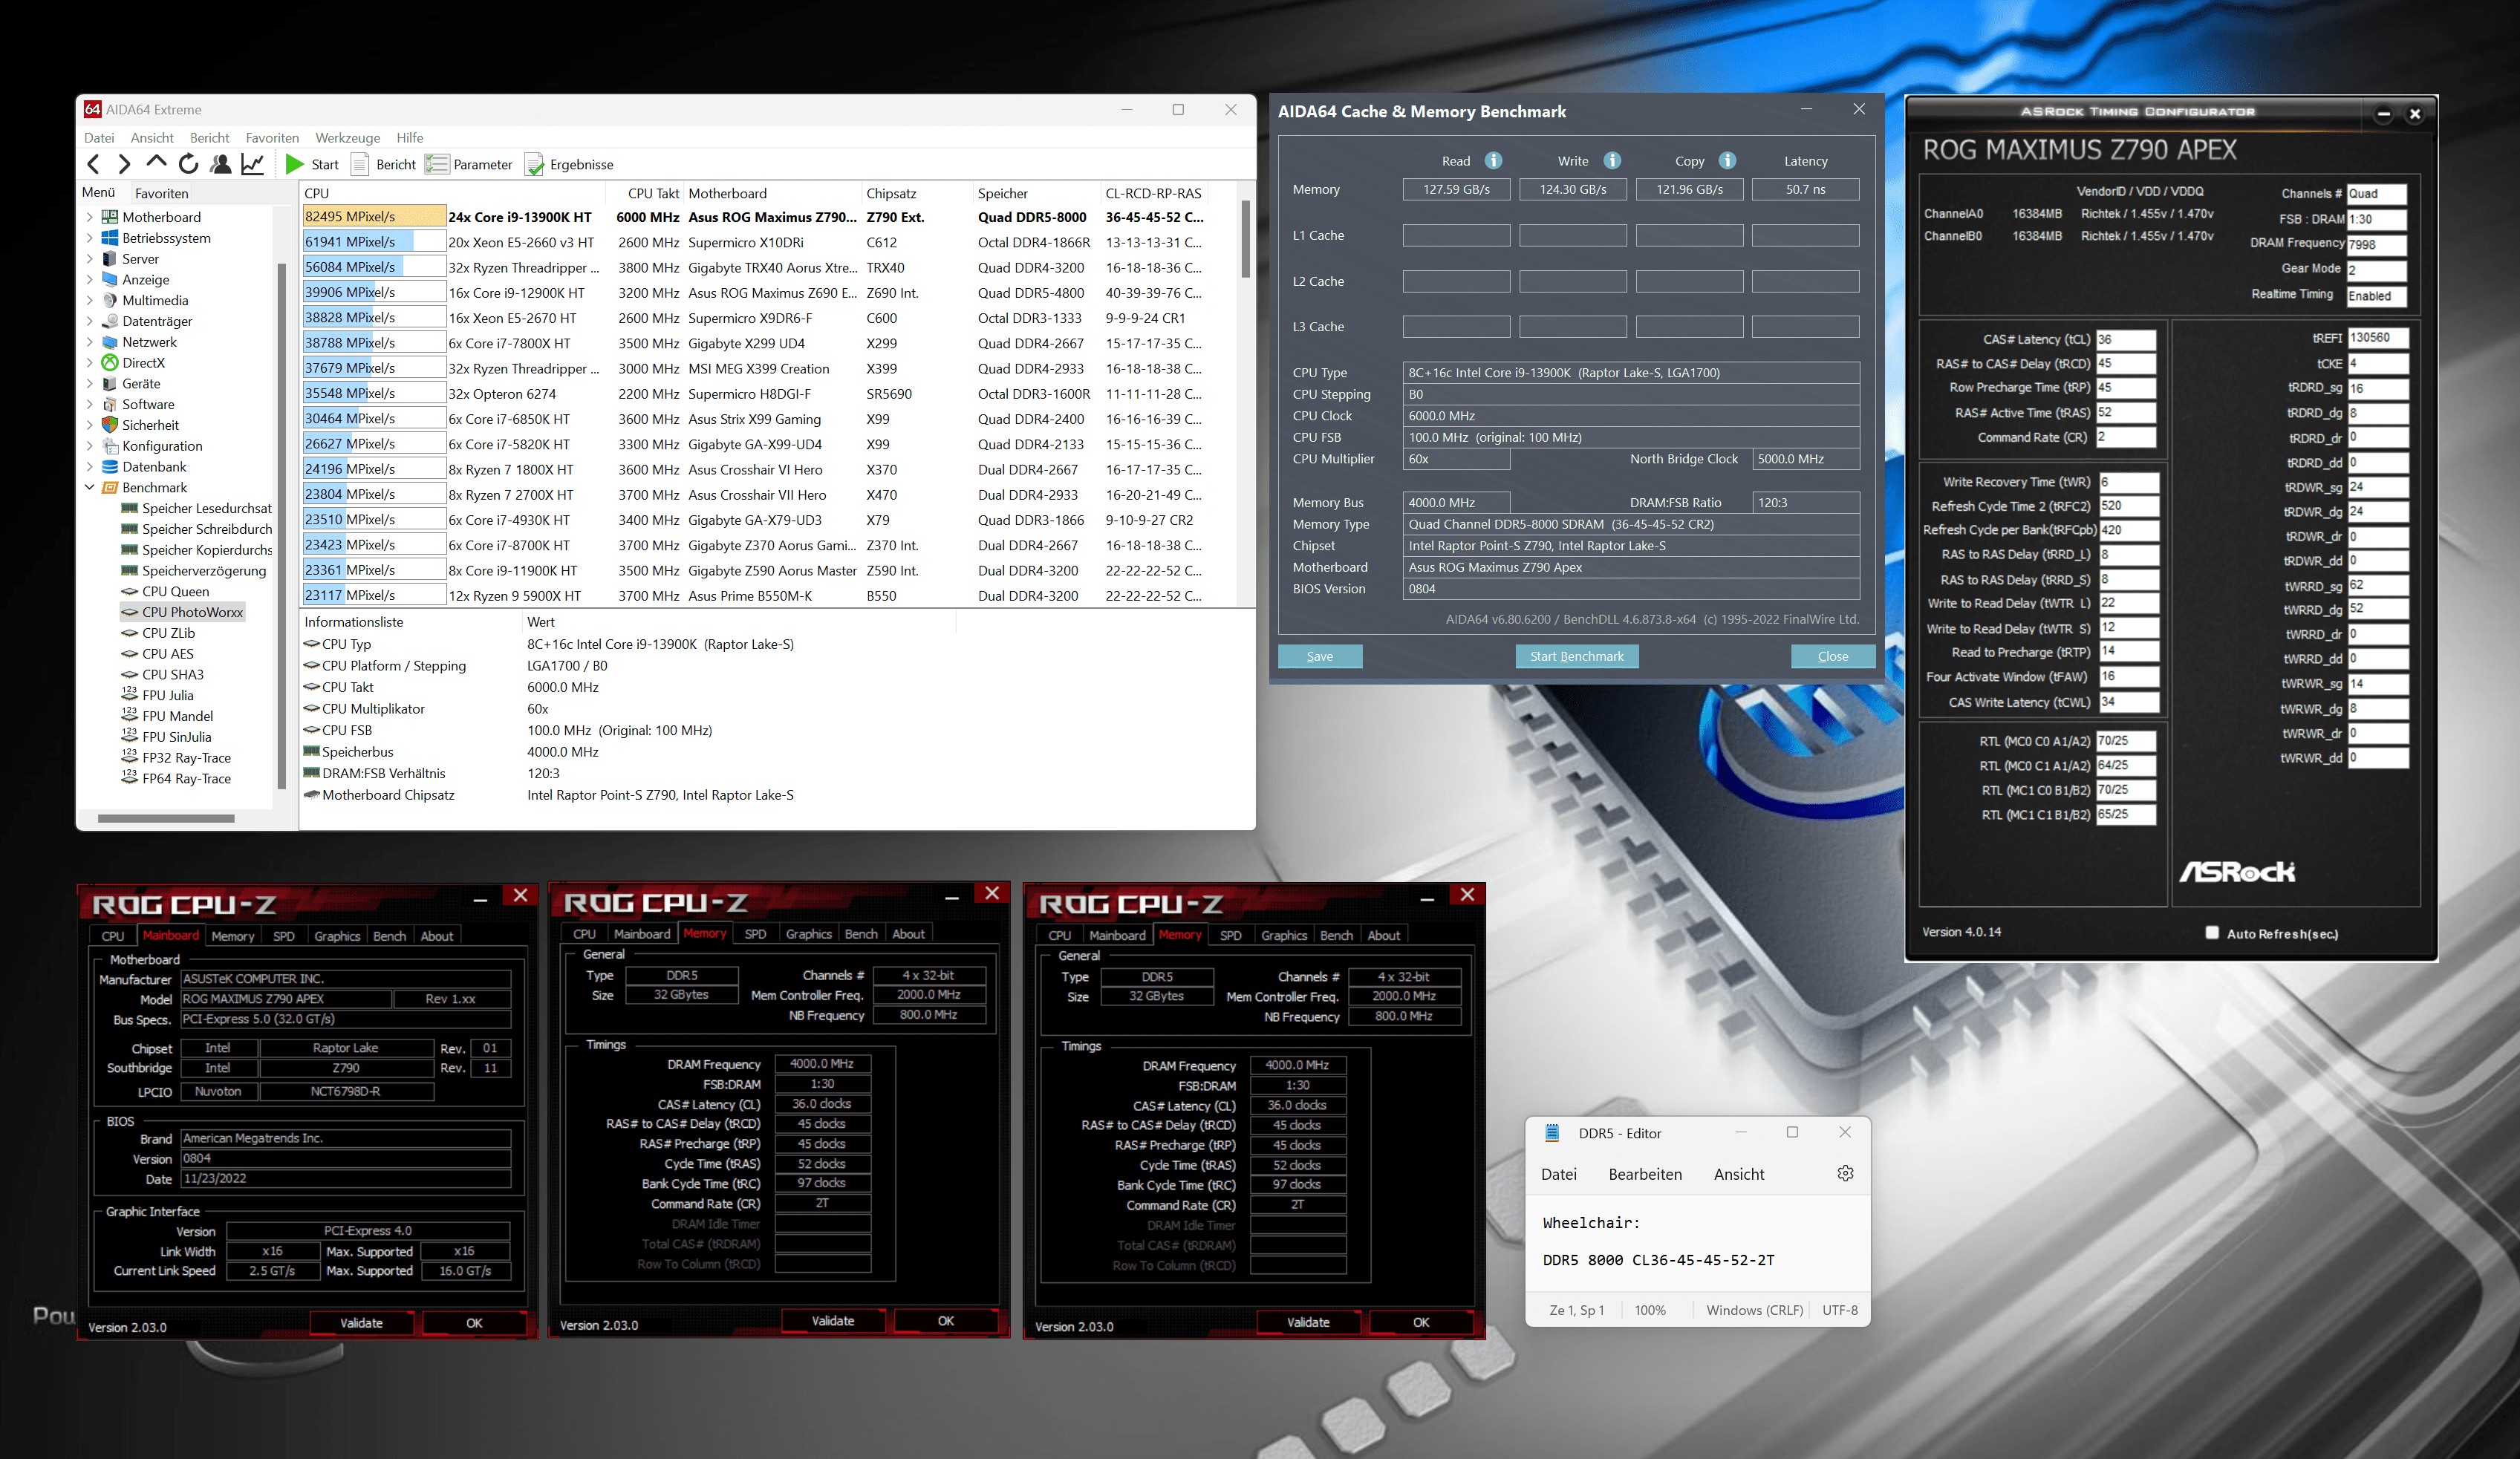Open the Werkzeuge menu
The height and width of the screenshot is (1459, 2520).
tap(347, 138)
